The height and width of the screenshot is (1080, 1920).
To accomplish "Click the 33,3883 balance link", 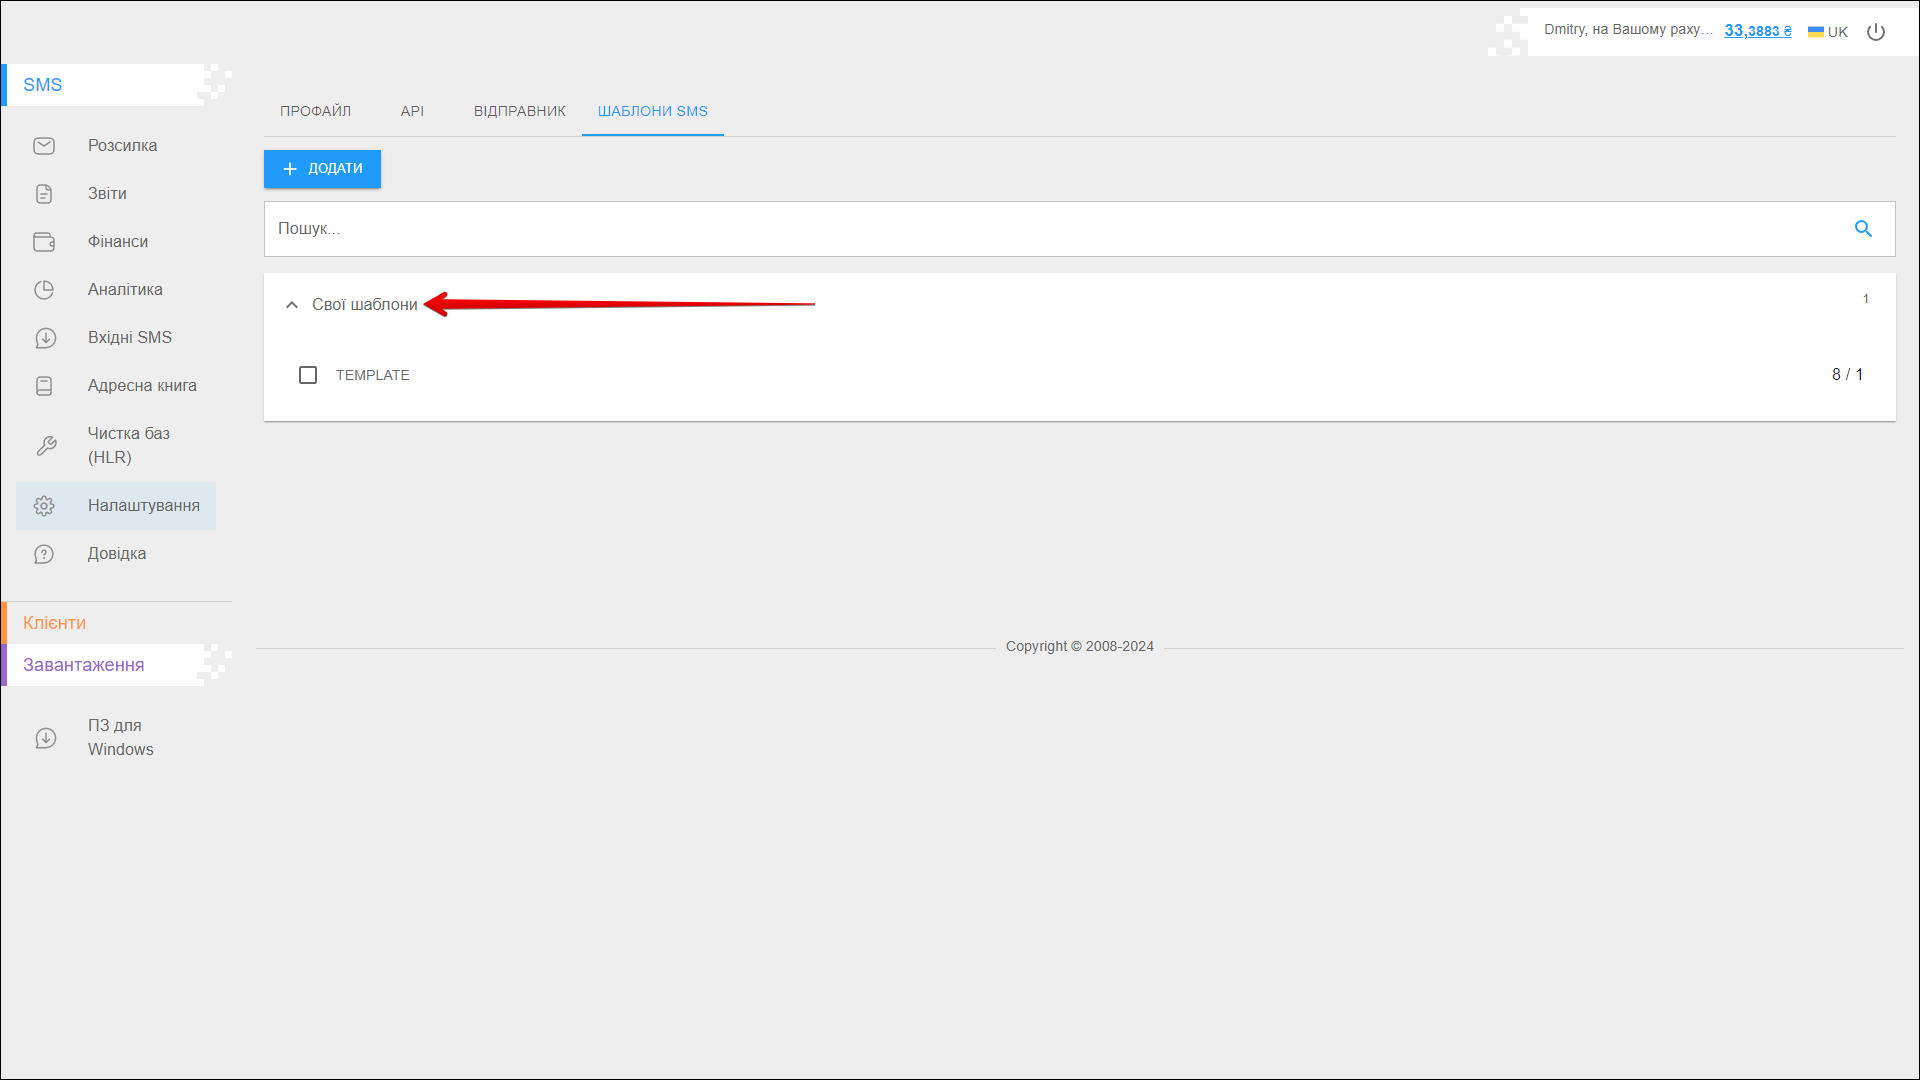I will click(1758, 31).
